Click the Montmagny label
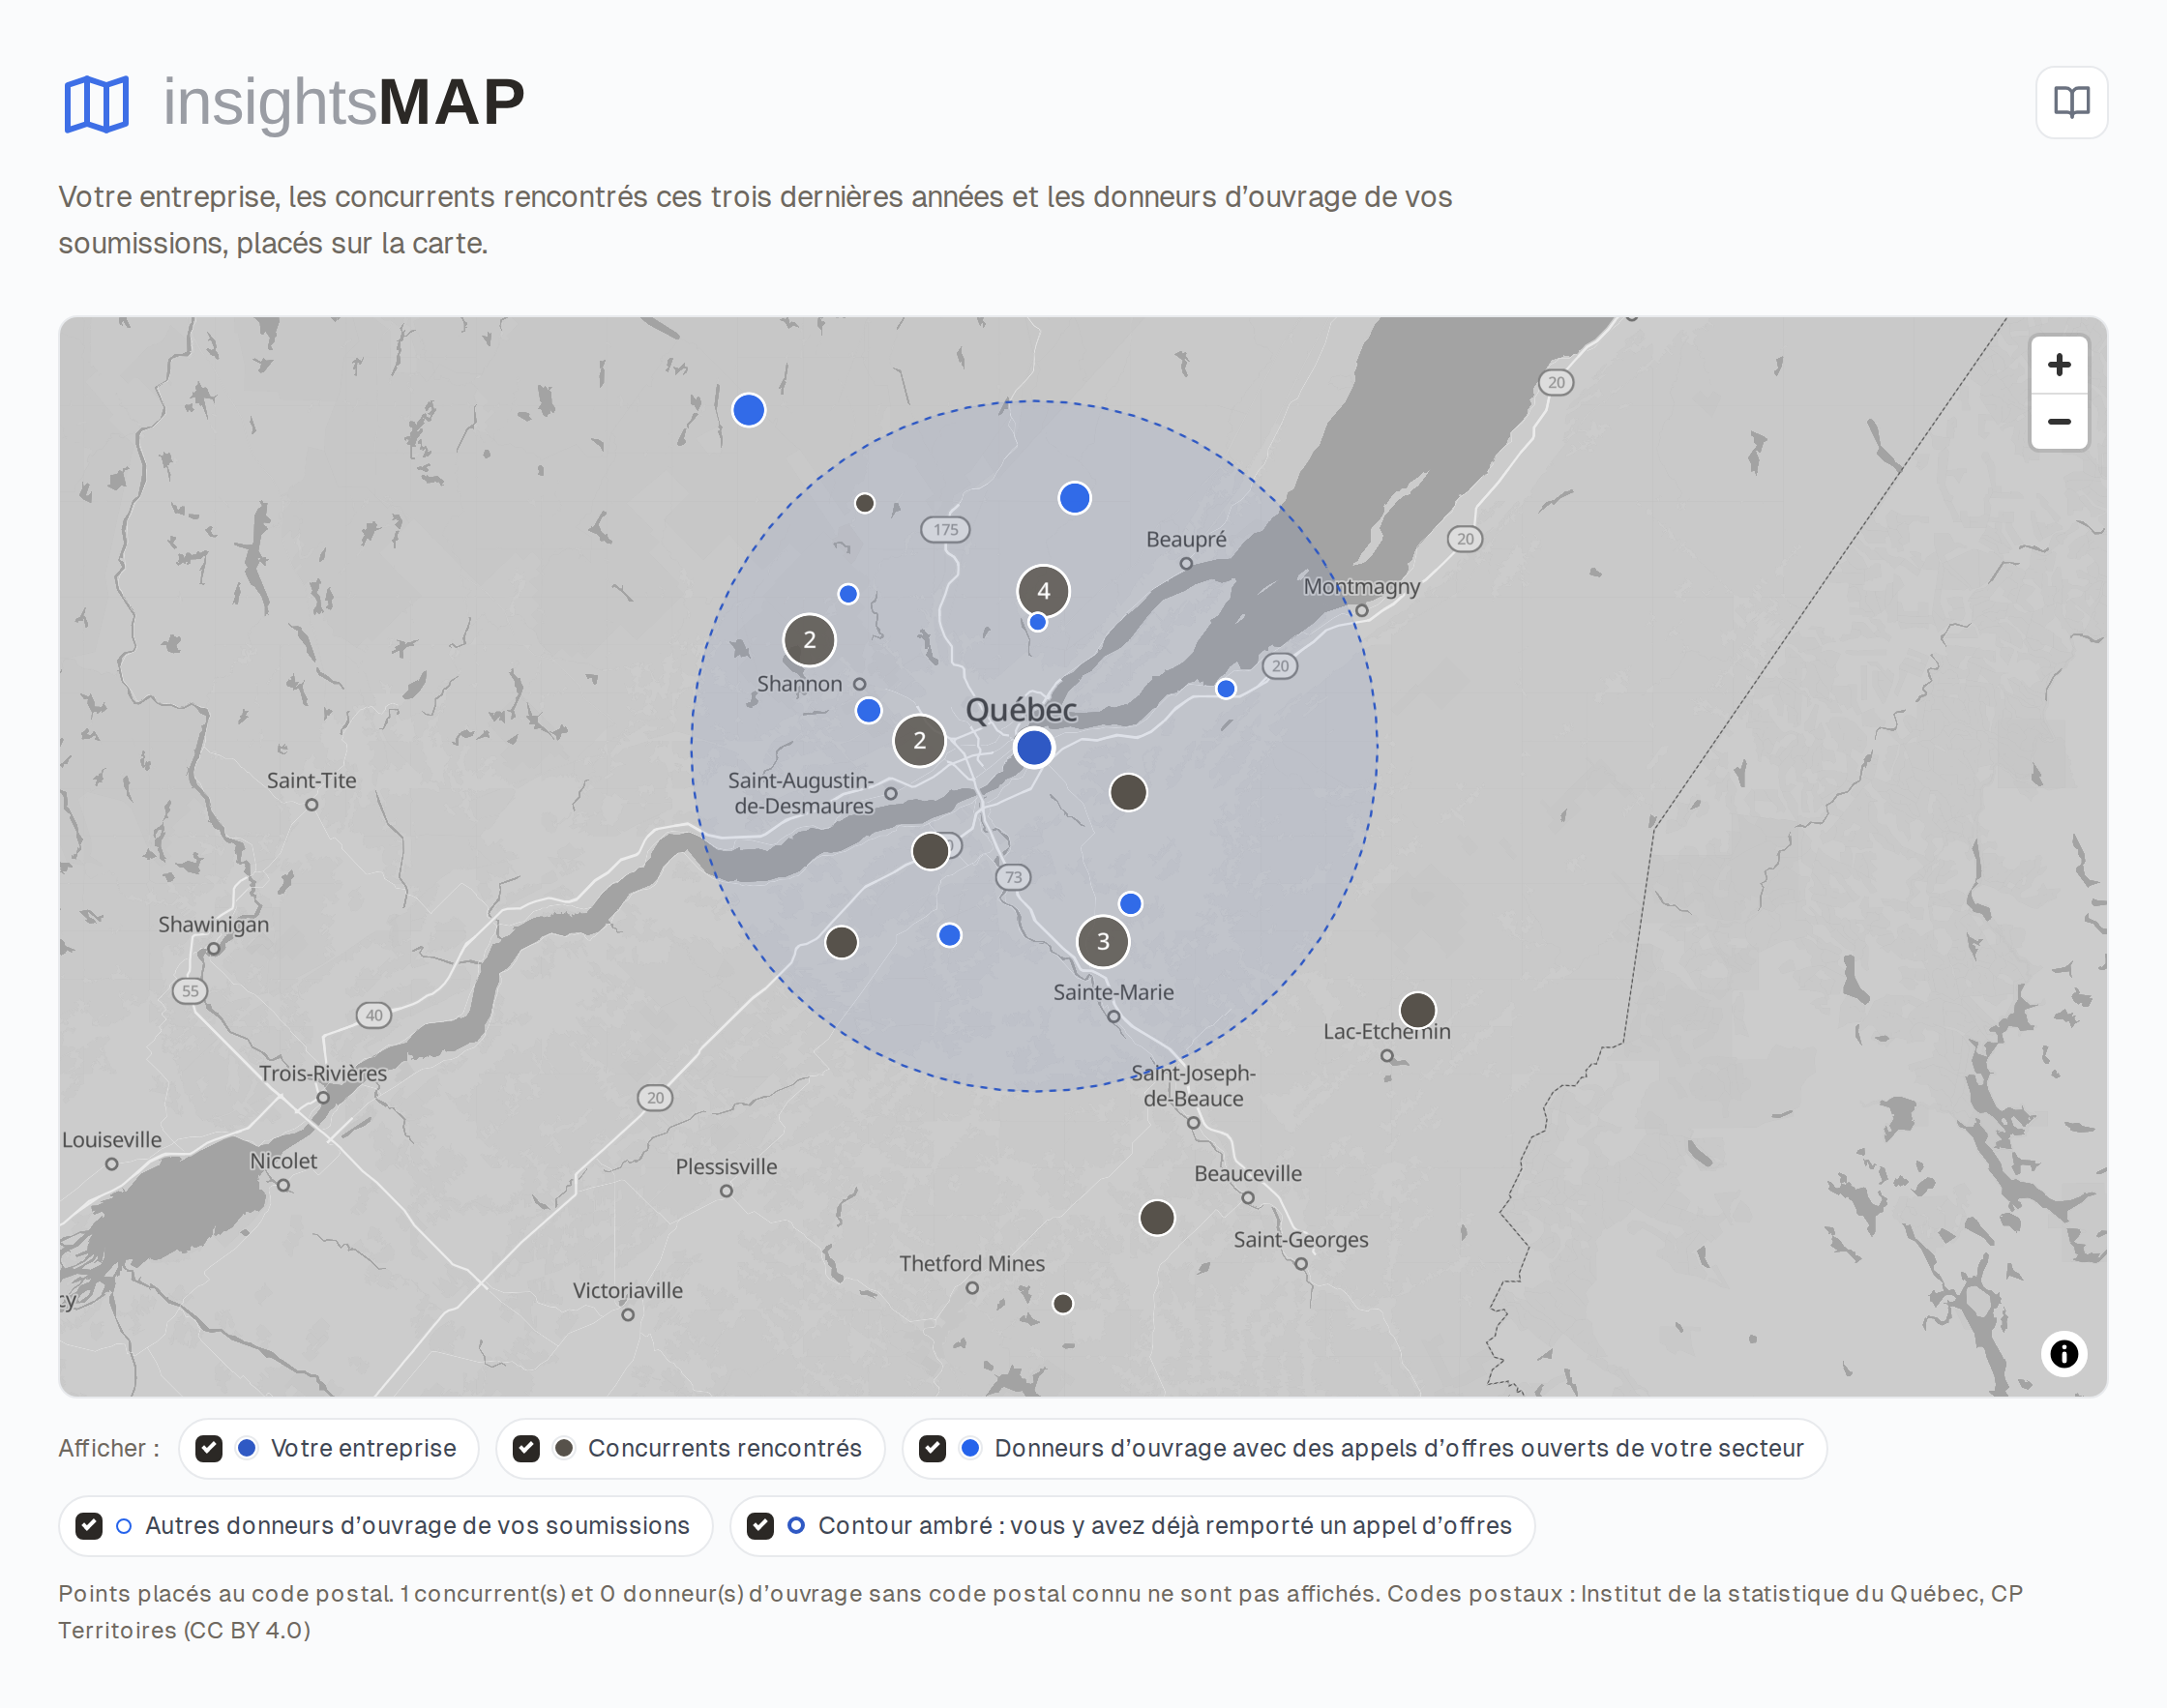 1361,586
